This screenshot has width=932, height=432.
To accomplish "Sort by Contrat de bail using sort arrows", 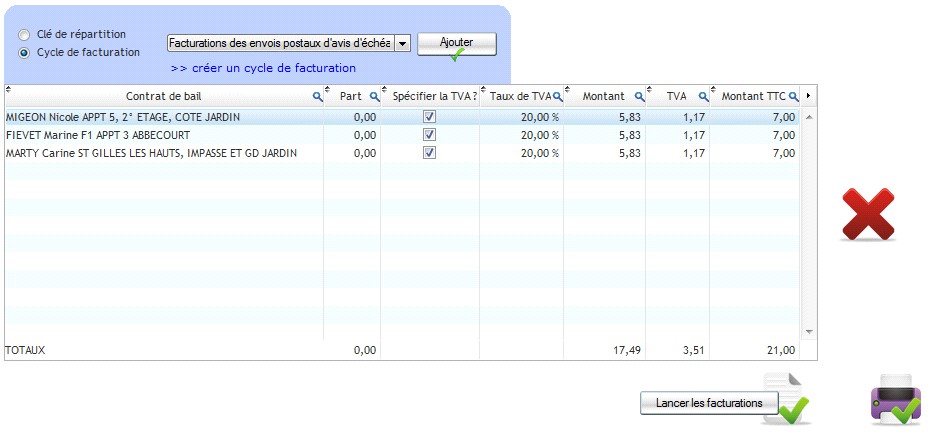I will click(x=8, y=90).
